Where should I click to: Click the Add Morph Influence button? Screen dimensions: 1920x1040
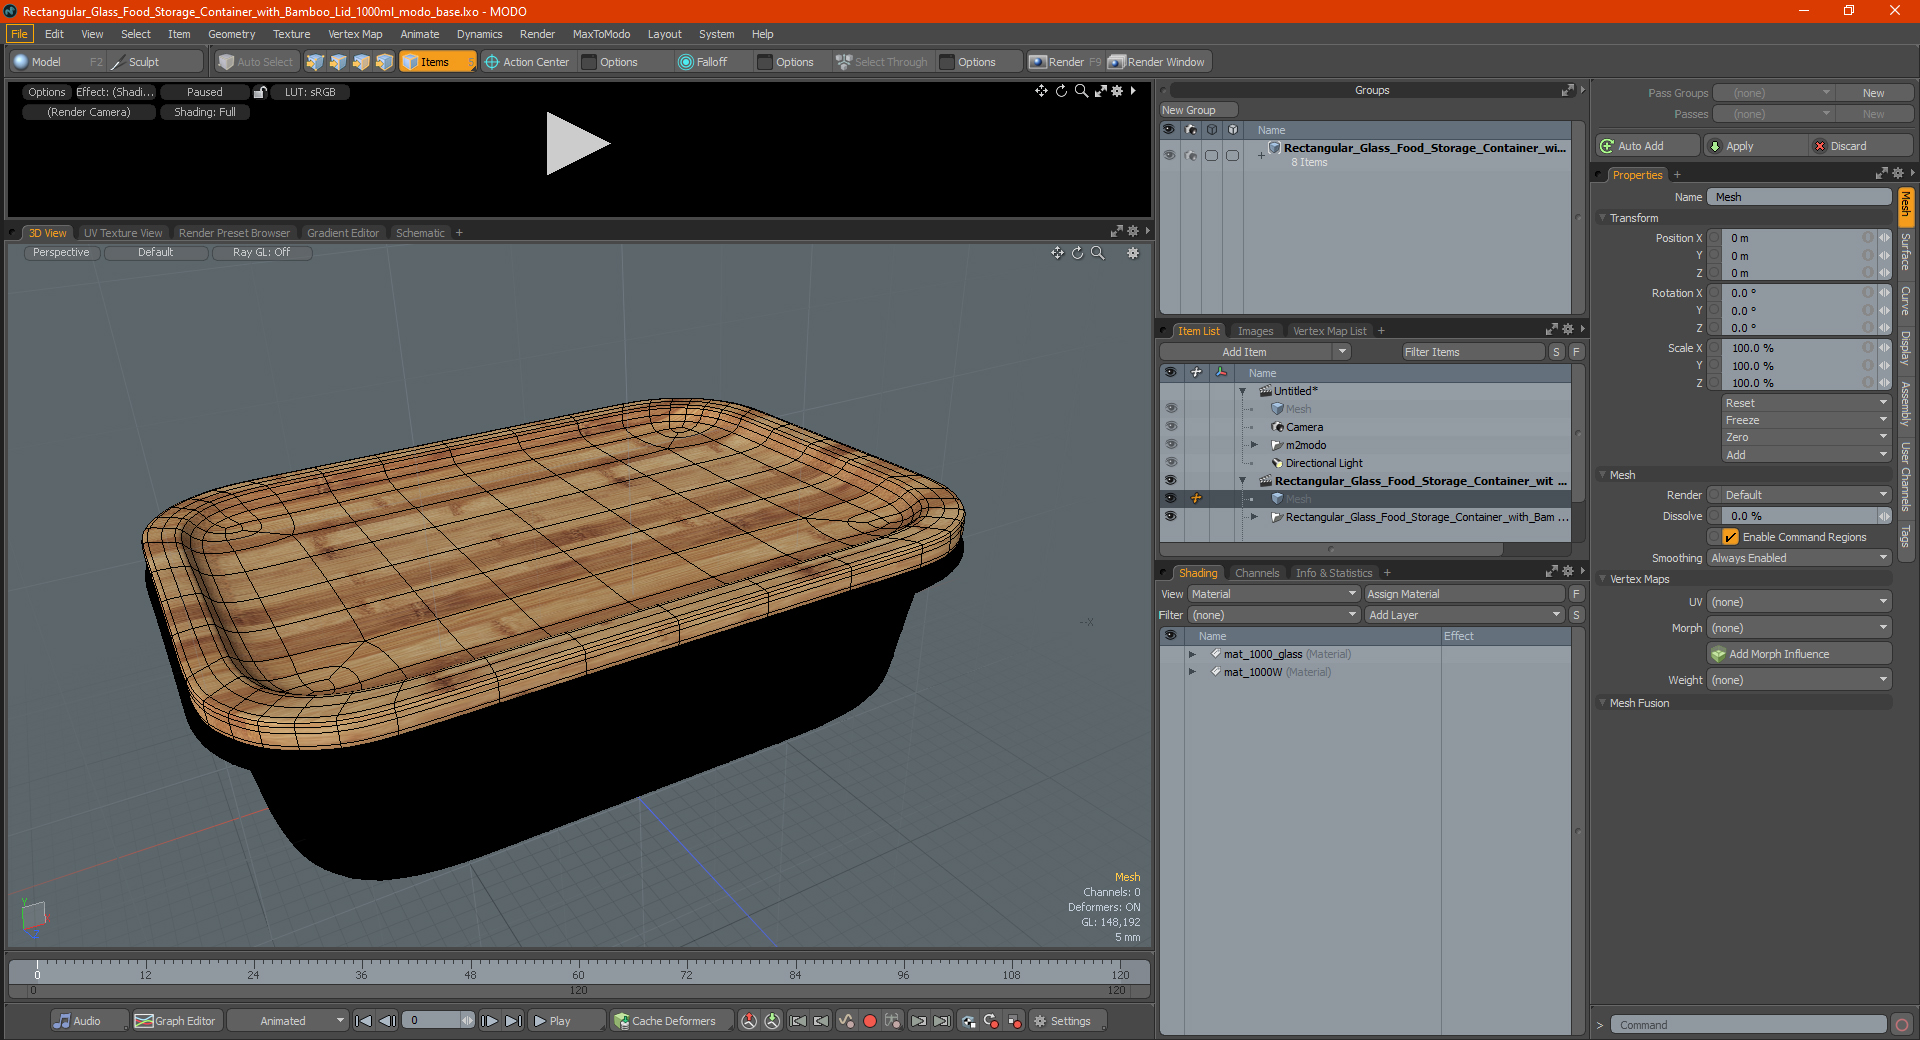point(1798,654)
